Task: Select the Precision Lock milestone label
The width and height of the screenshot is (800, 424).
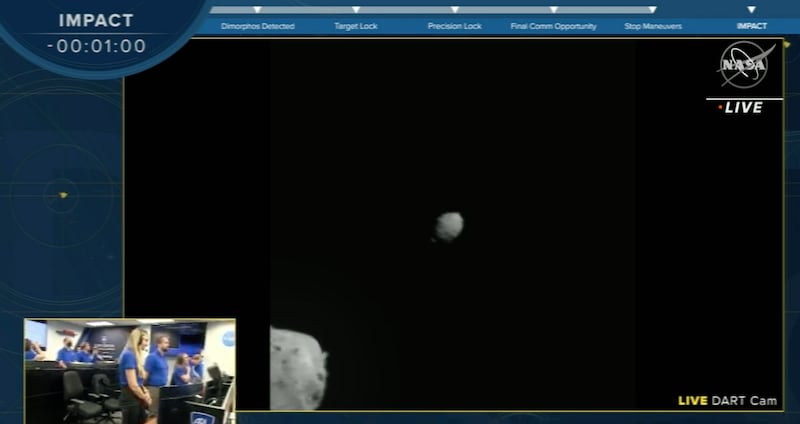Action: click(453, 26)
